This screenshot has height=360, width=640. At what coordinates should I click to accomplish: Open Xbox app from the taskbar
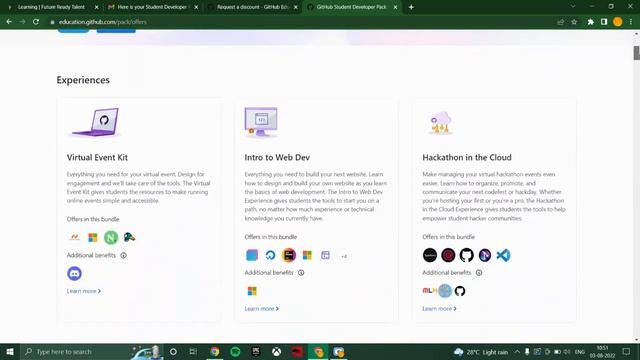pos(276,351)
